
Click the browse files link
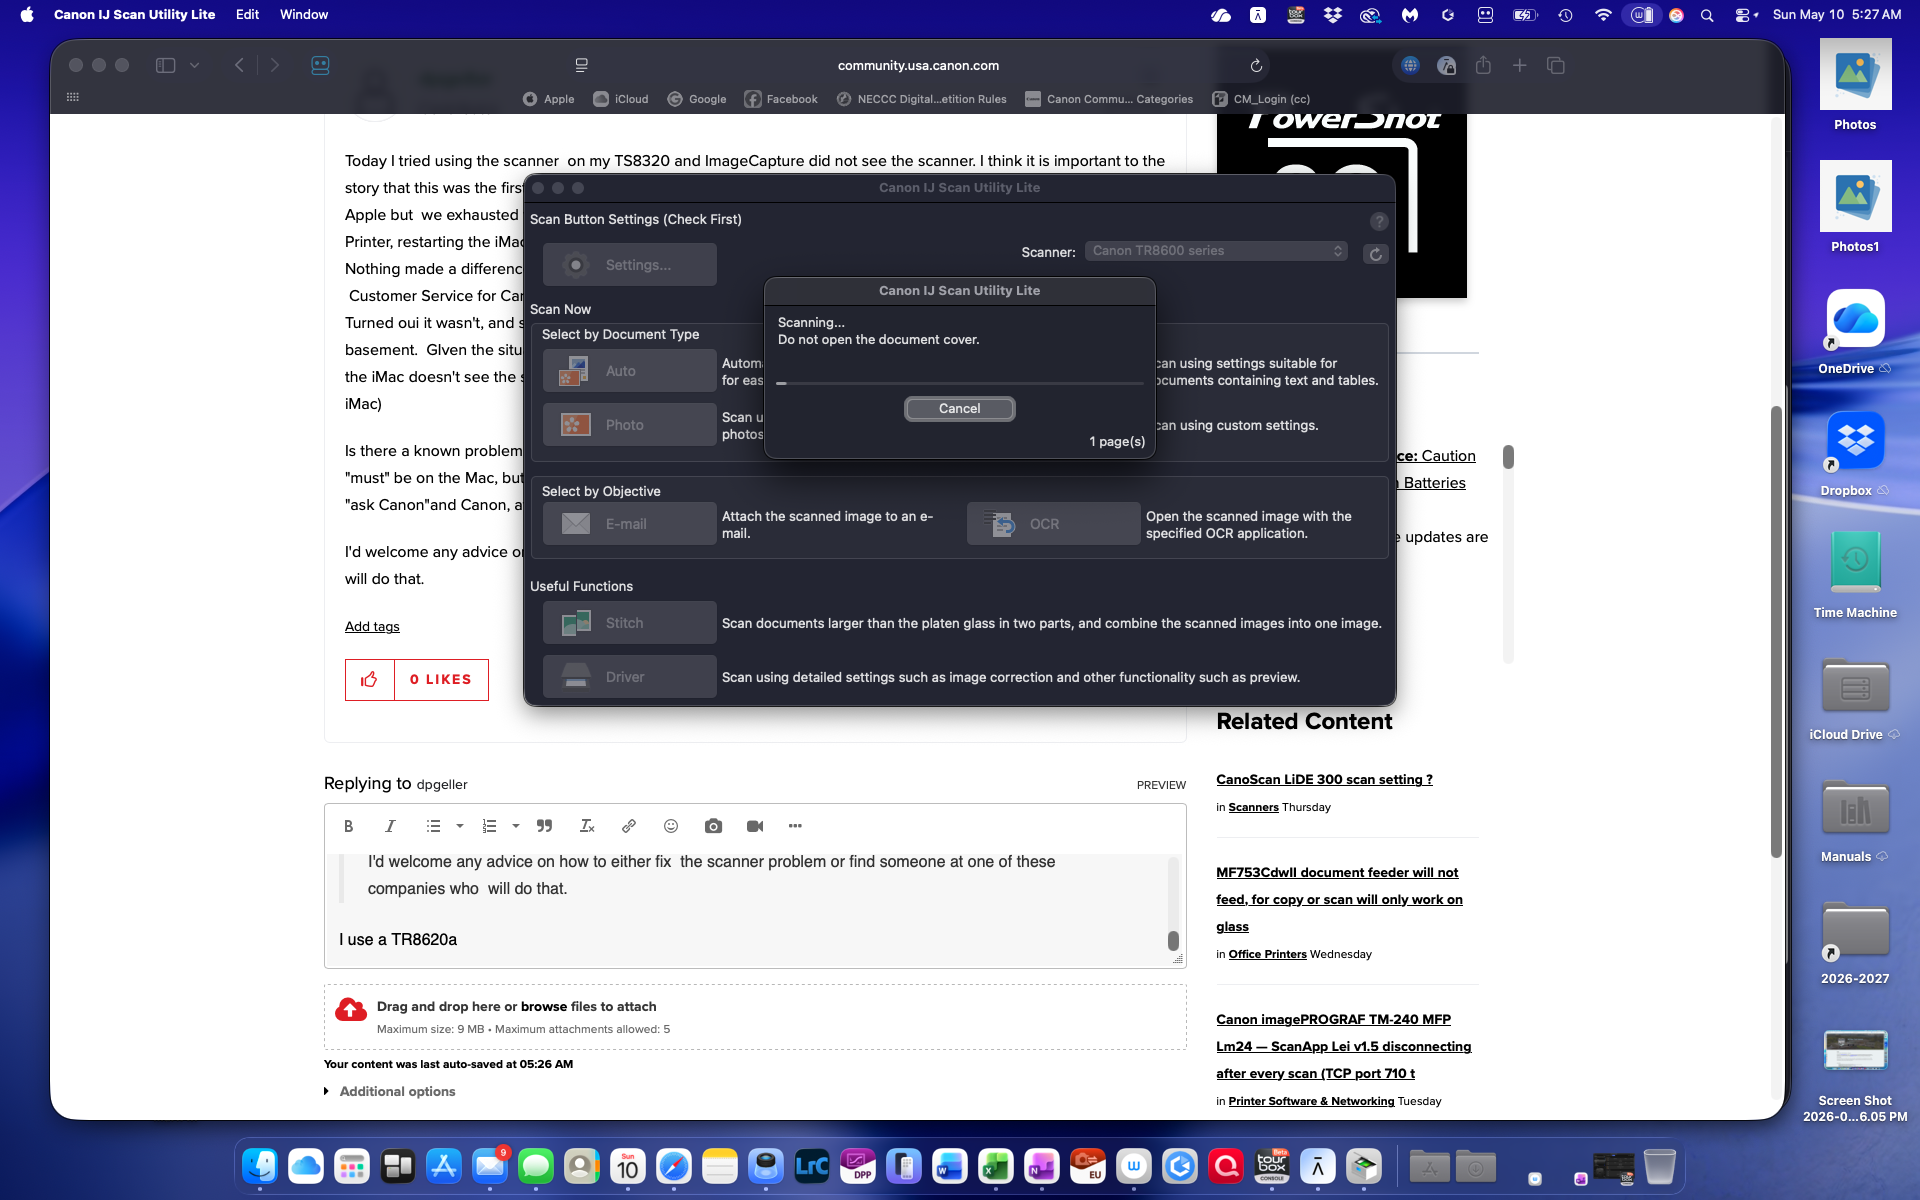click(x=543, y=1007)
